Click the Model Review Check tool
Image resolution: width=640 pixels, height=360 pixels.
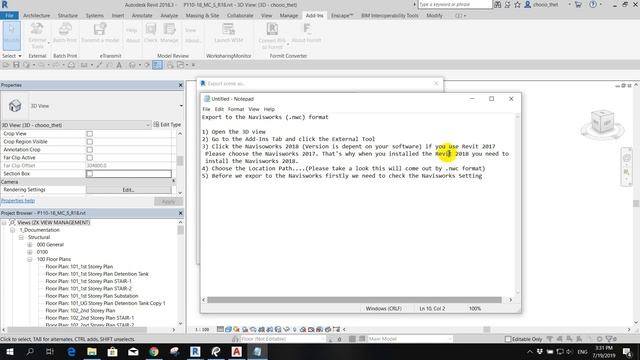[151, 33]
